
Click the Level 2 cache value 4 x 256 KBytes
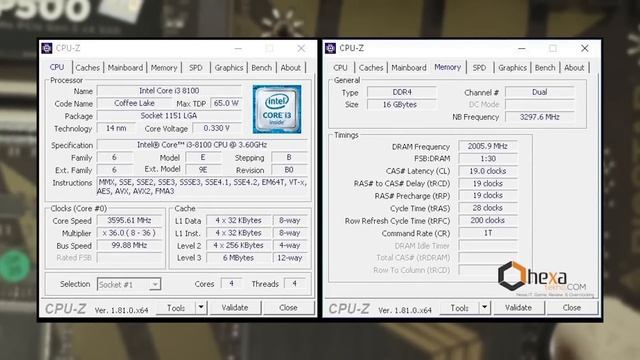238,245
